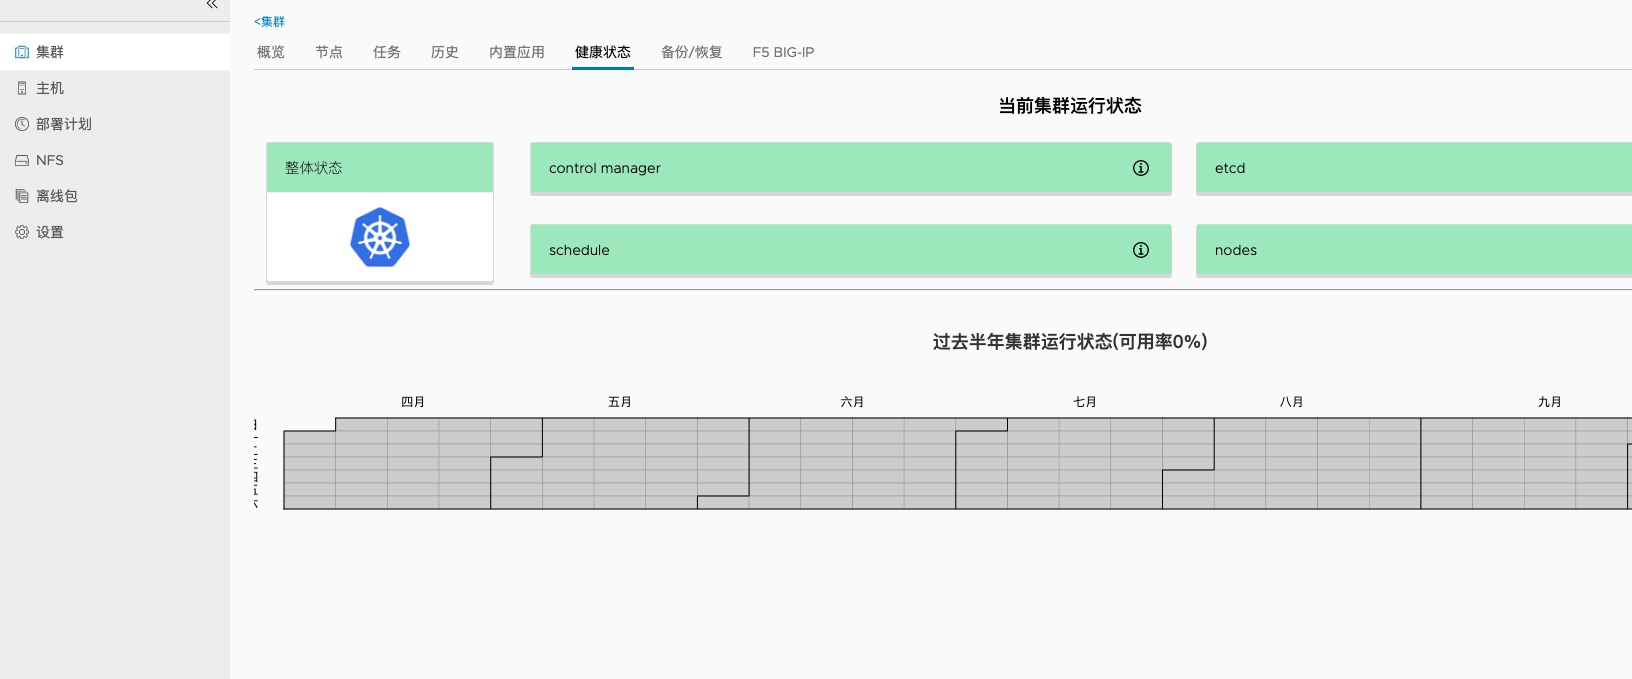Viewport: 1632px width, 679px height.
Task: Switch to the 任务 tab
Action: tap(387, 52)
